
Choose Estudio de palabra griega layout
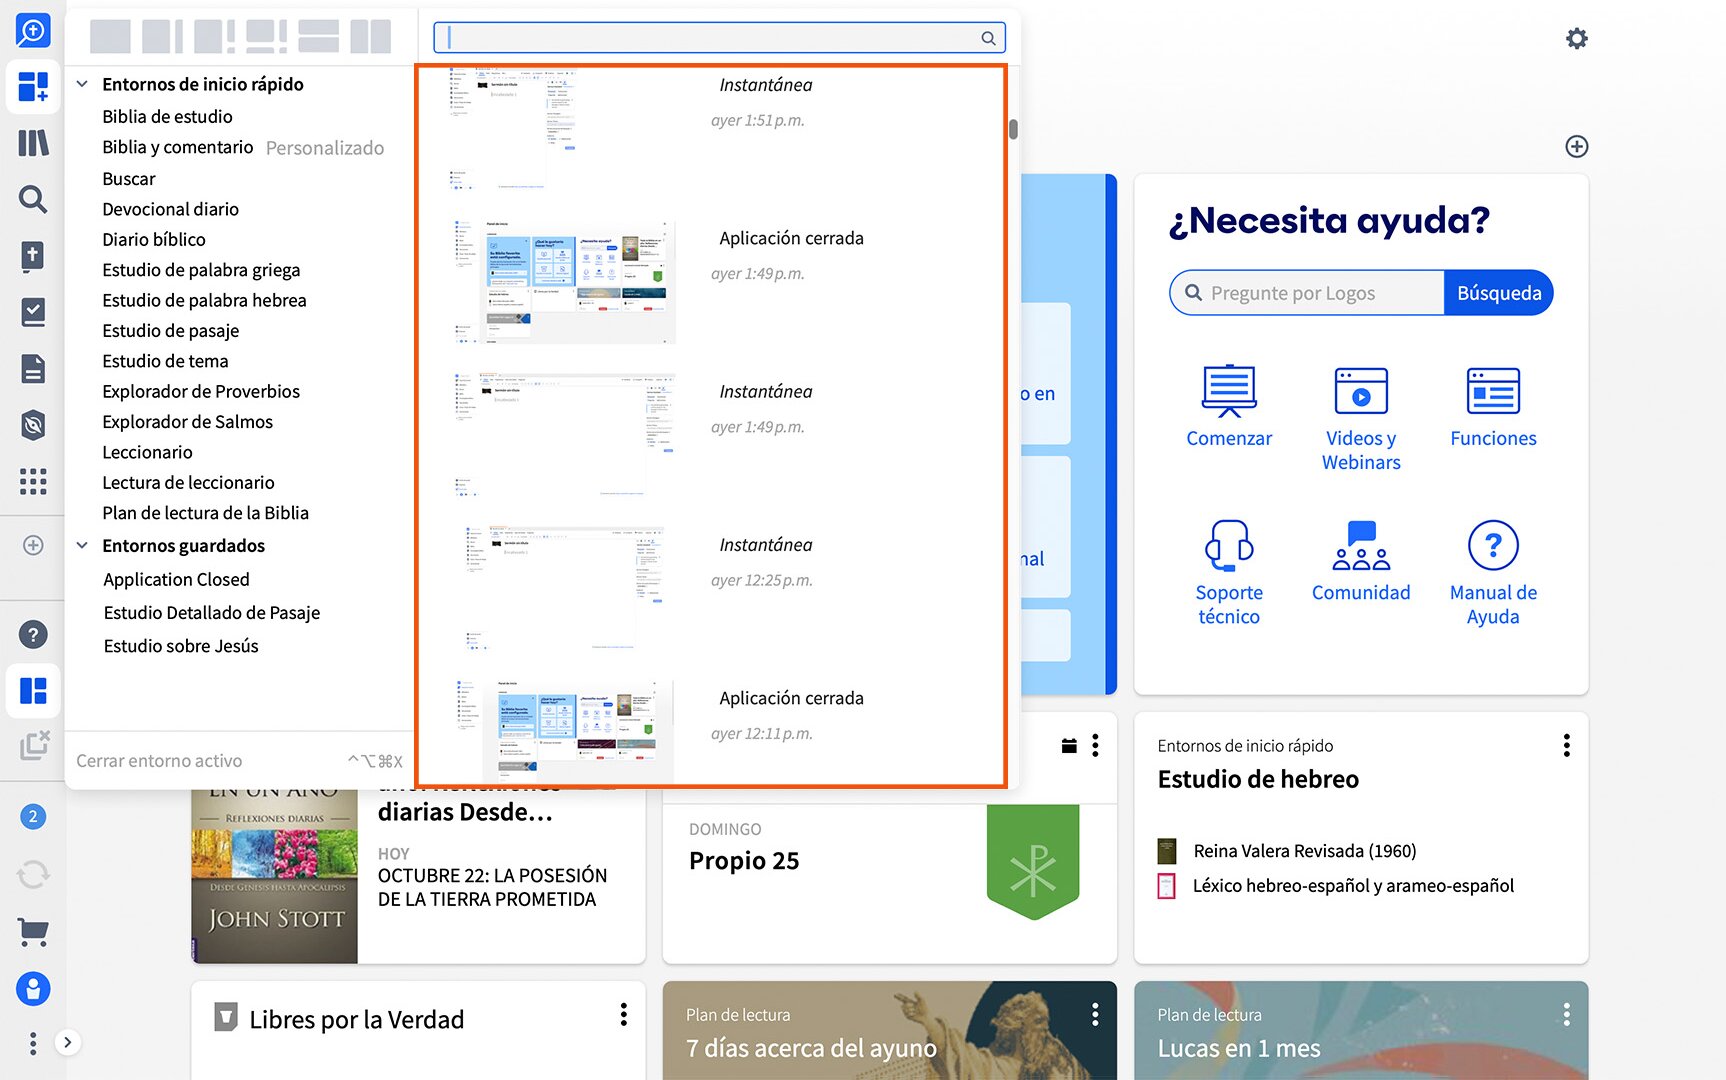pos(201,270)
